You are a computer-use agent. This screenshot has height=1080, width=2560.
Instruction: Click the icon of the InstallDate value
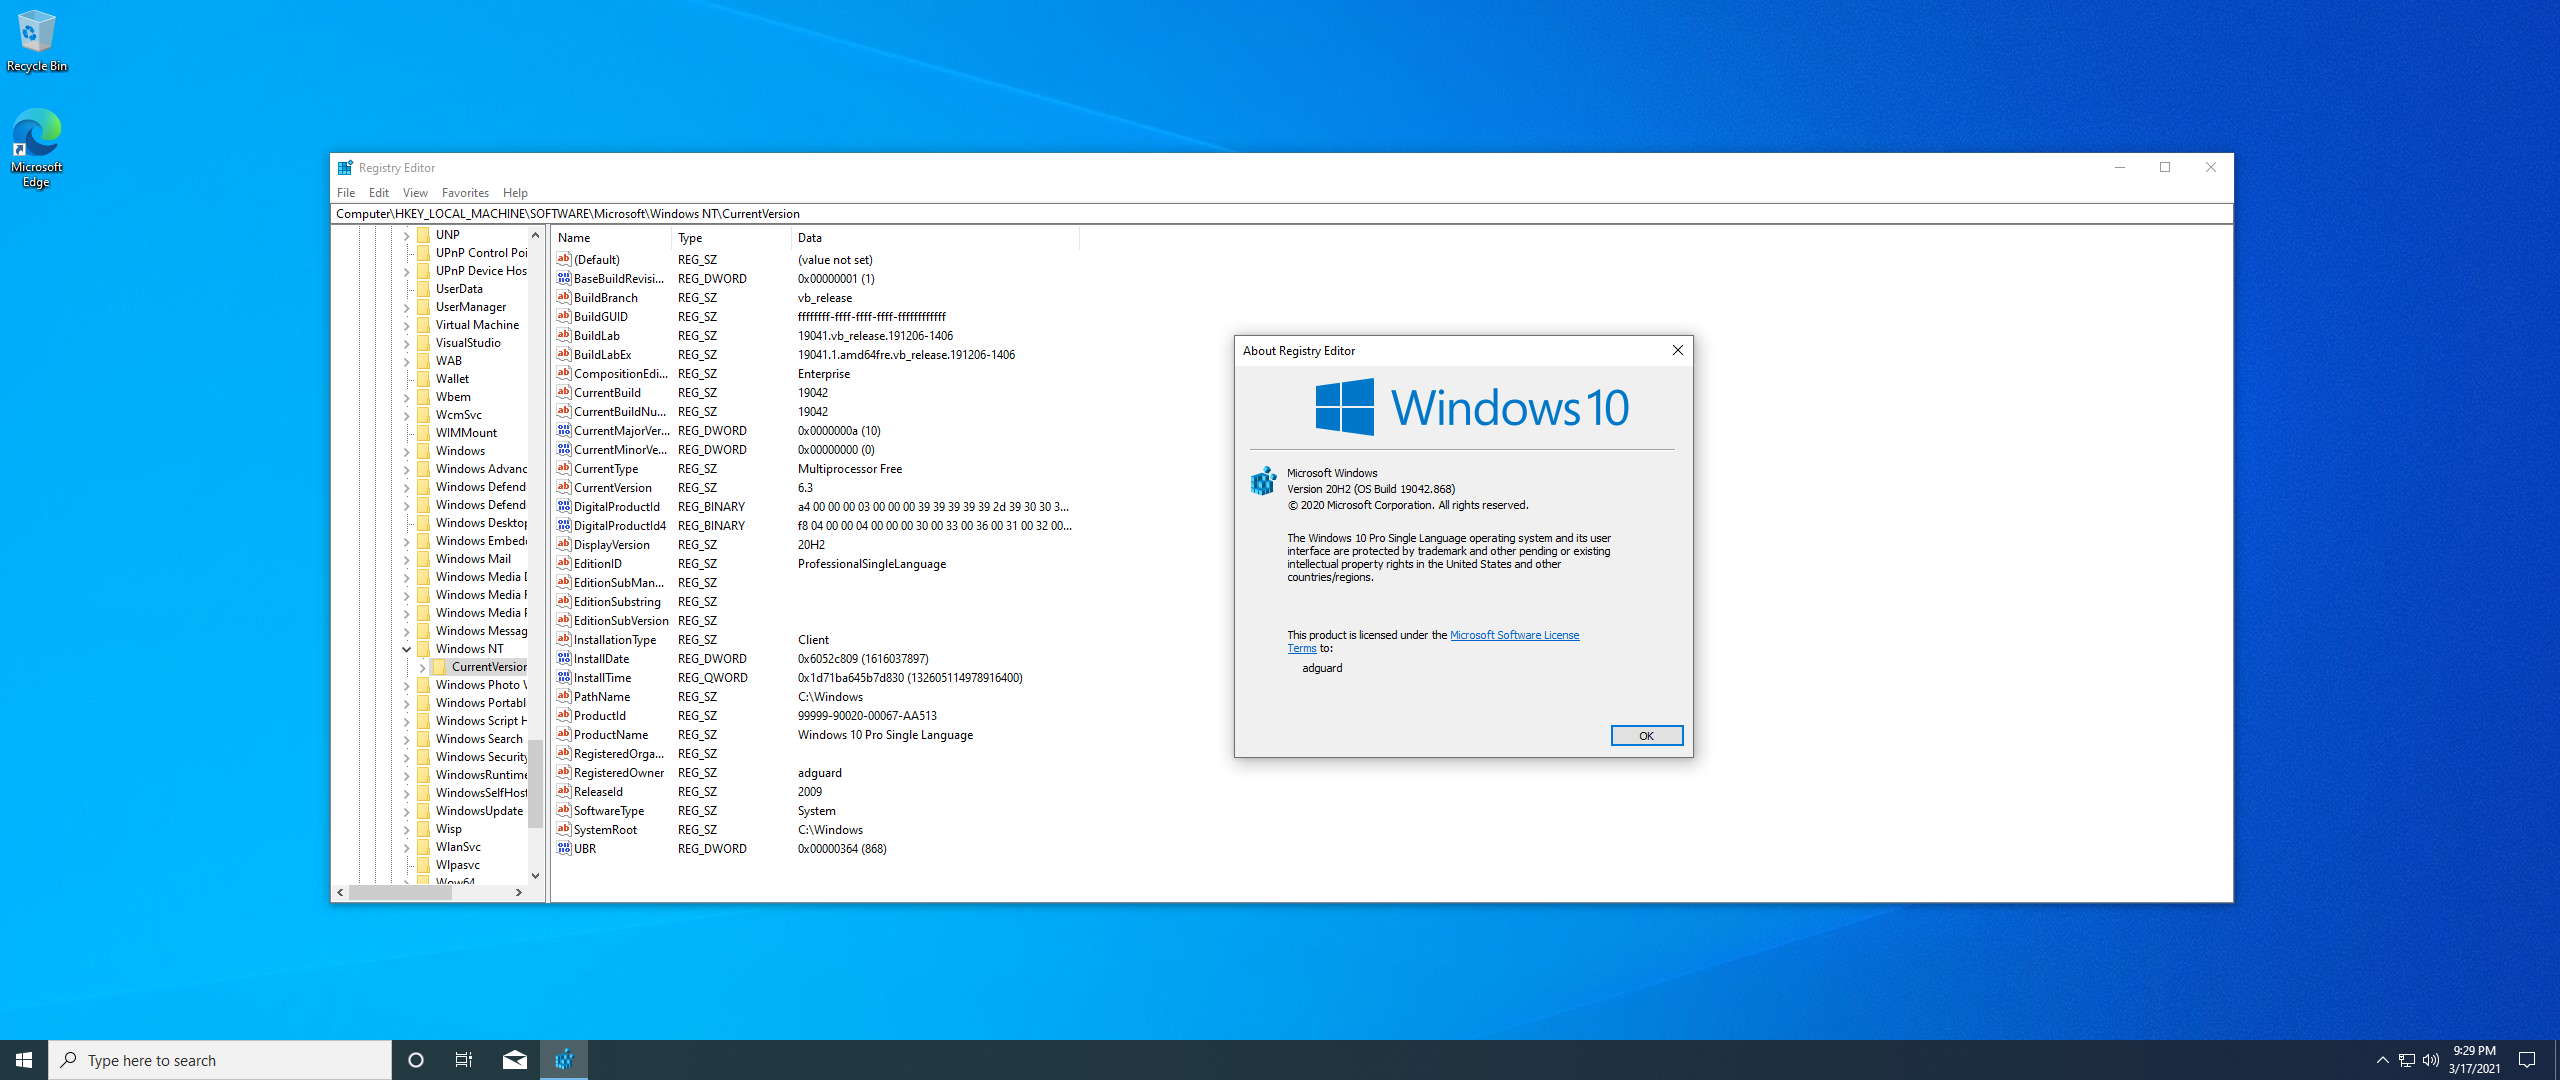pyautogui.click(x=564, y=659)
